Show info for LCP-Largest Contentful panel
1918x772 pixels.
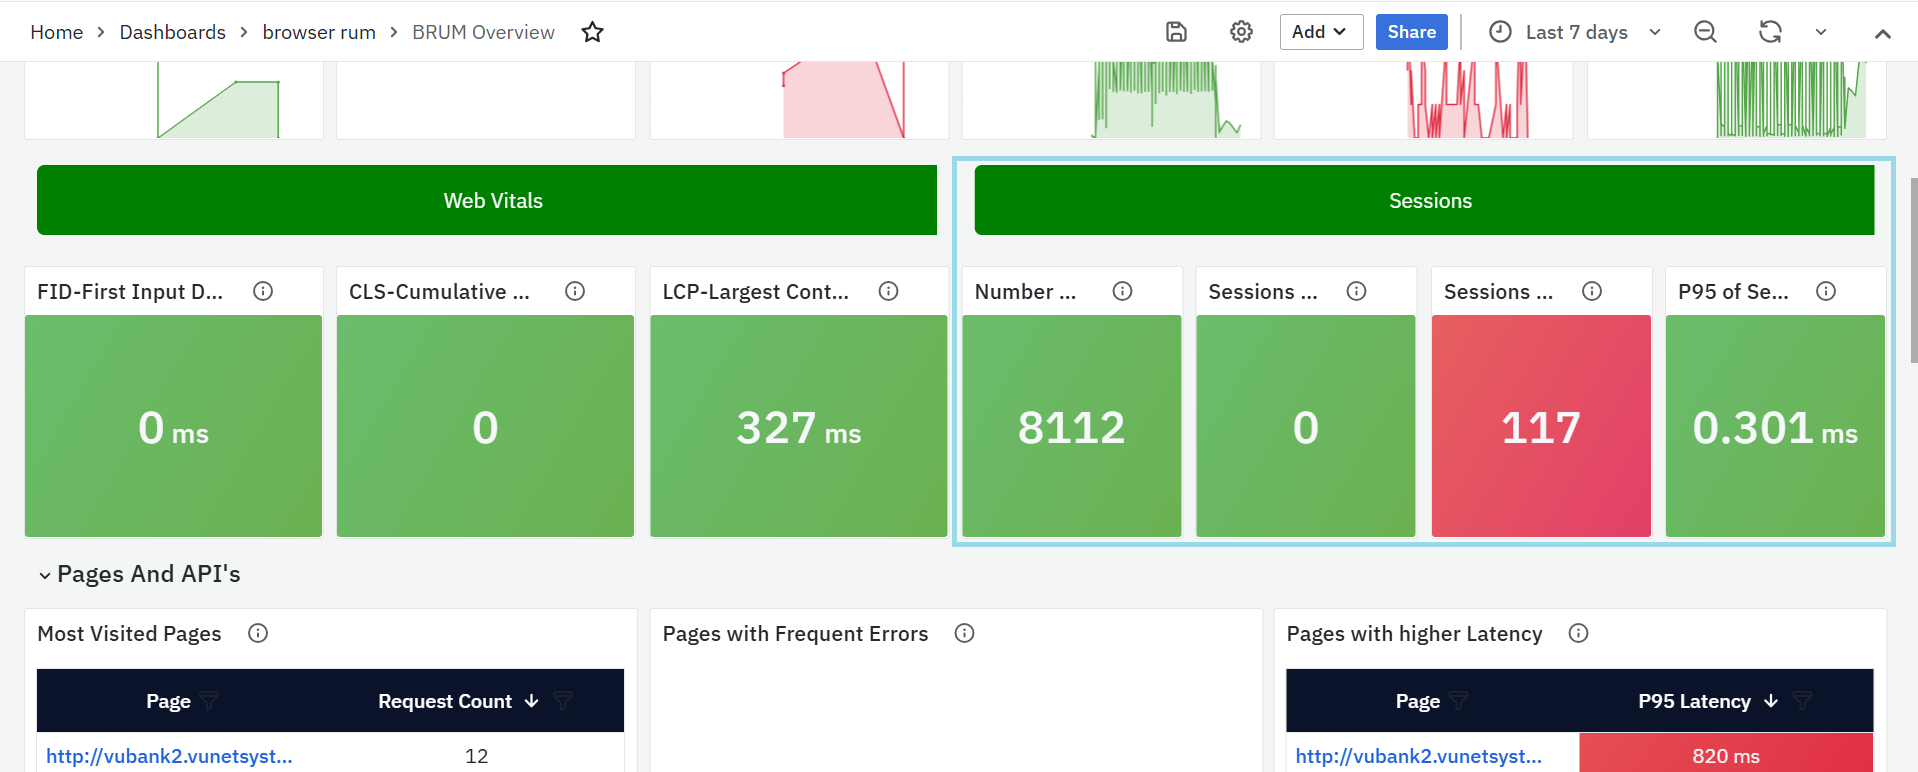pos(888,291)
